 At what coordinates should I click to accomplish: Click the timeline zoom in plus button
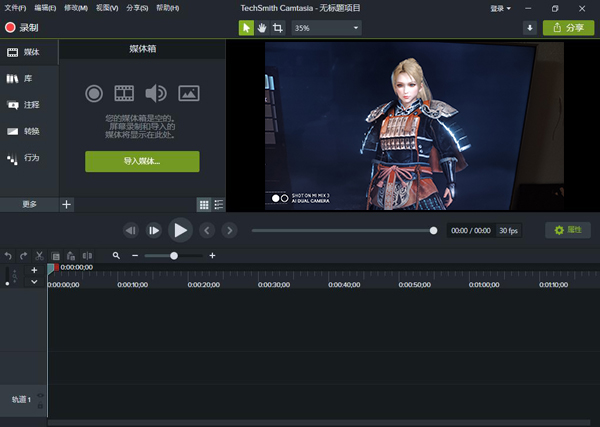212,256
